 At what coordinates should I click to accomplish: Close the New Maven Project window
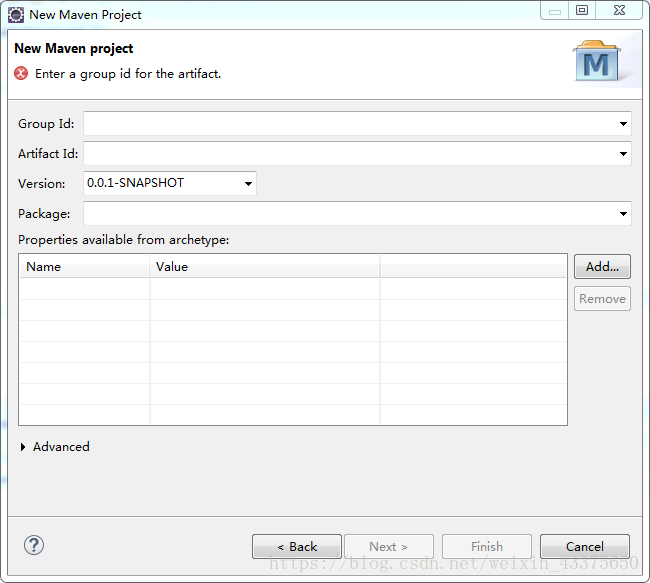coord(619,10)
